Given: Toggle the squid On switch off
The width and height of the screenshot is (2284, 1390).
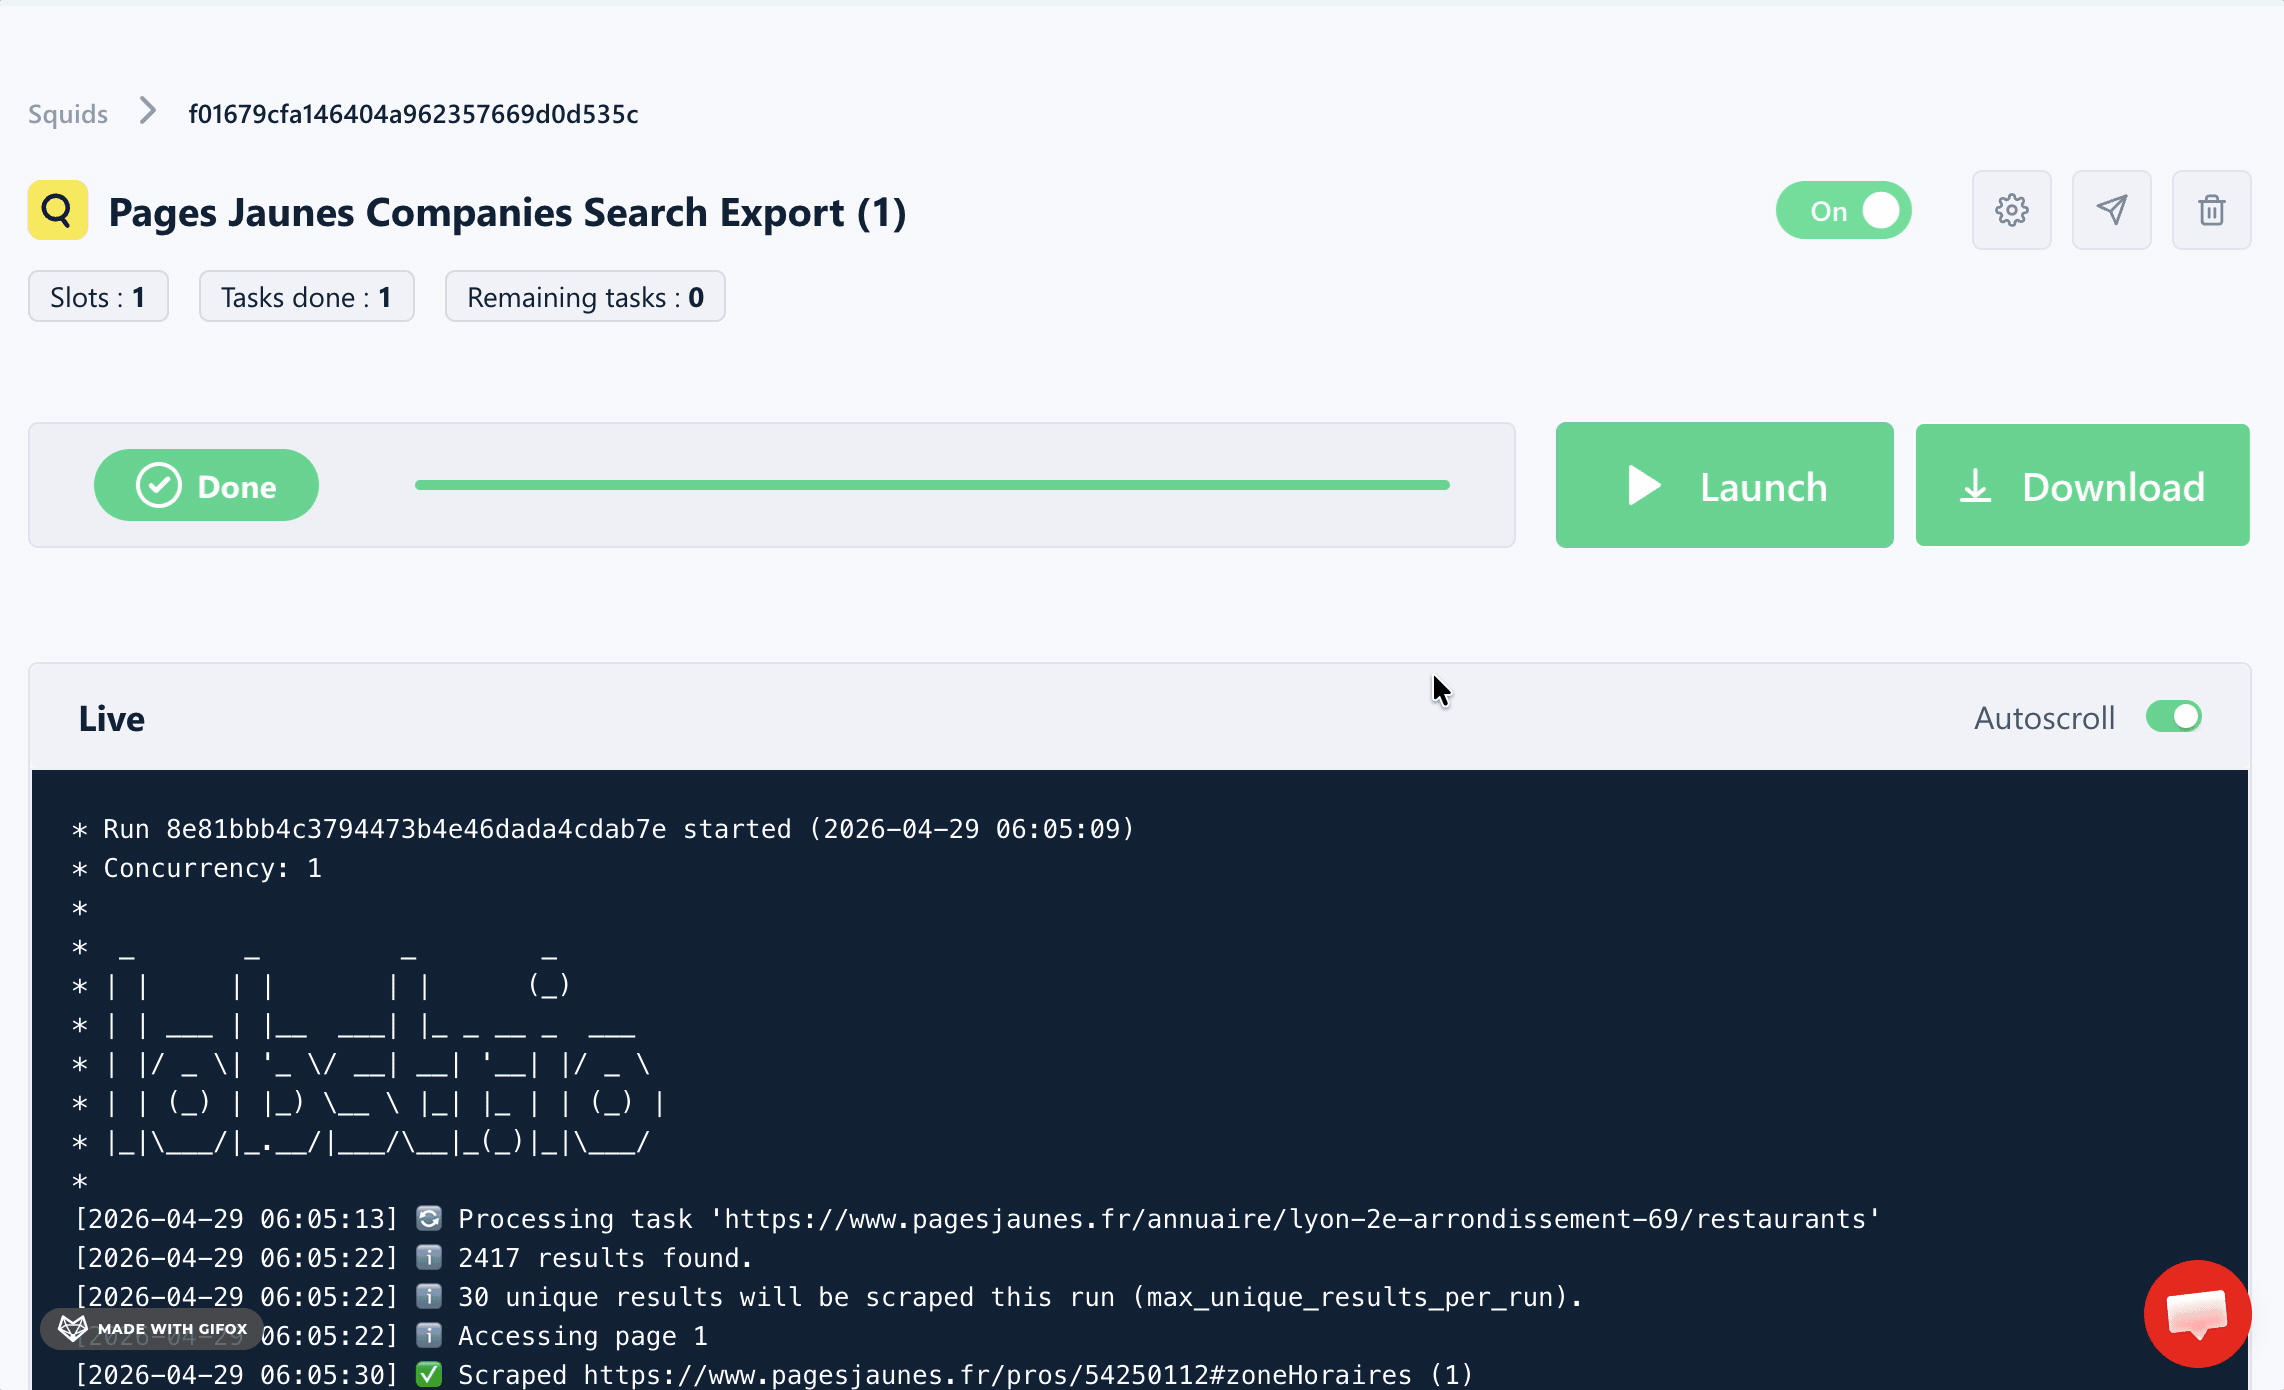Looking at the screenshot, I should pyautogui.click(x=1843, y=210).
